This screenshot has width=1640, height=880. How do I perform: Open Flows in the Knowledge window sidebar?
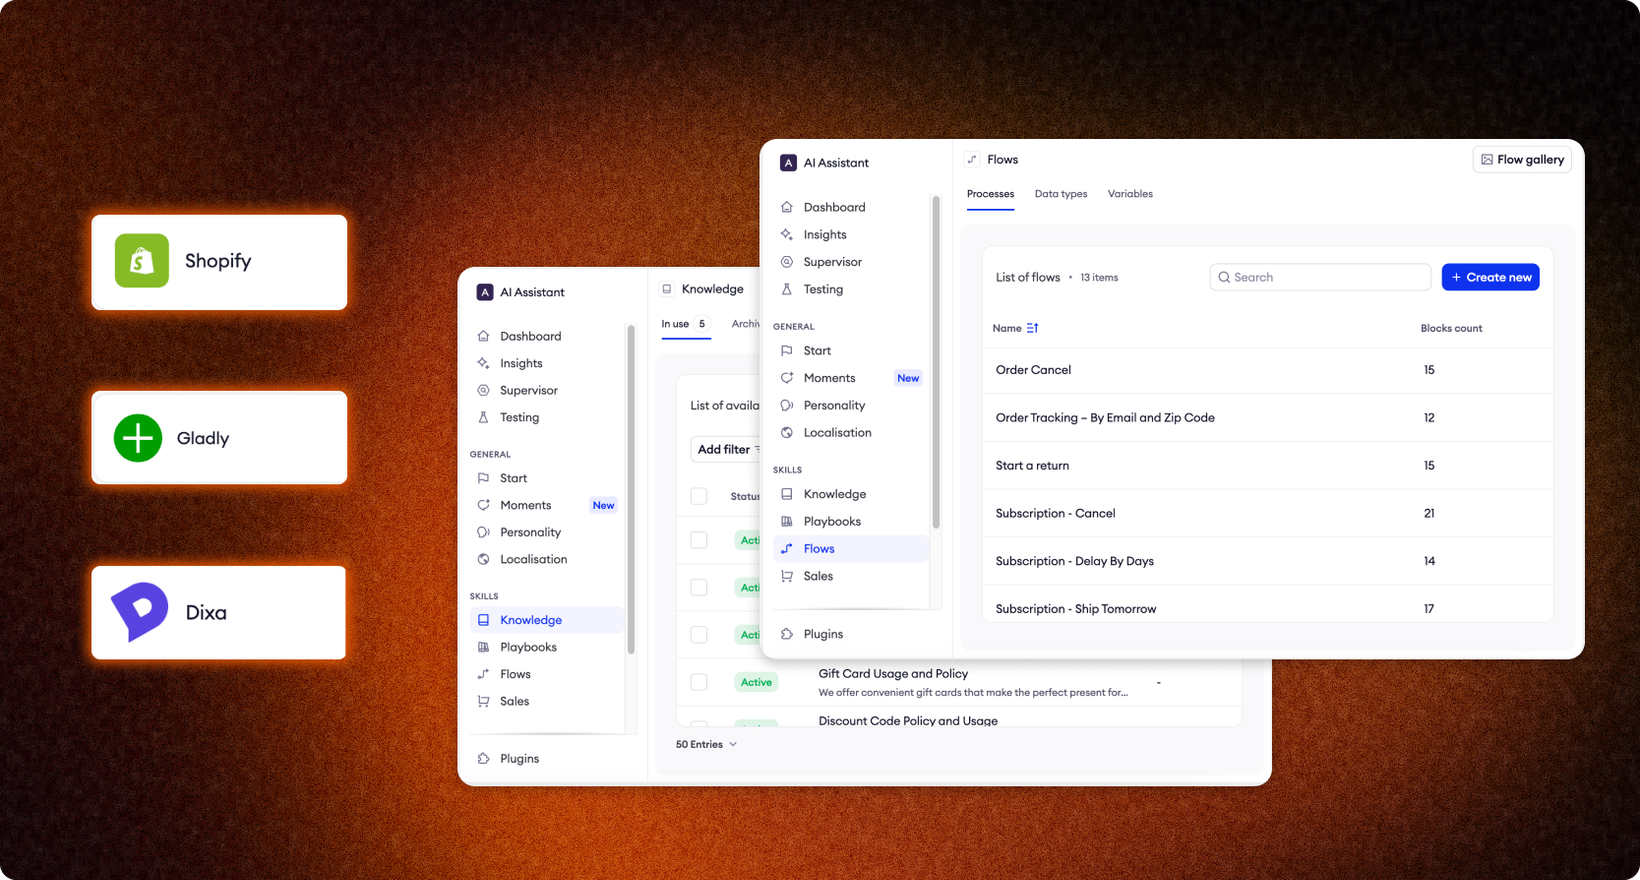click(547, 674)
